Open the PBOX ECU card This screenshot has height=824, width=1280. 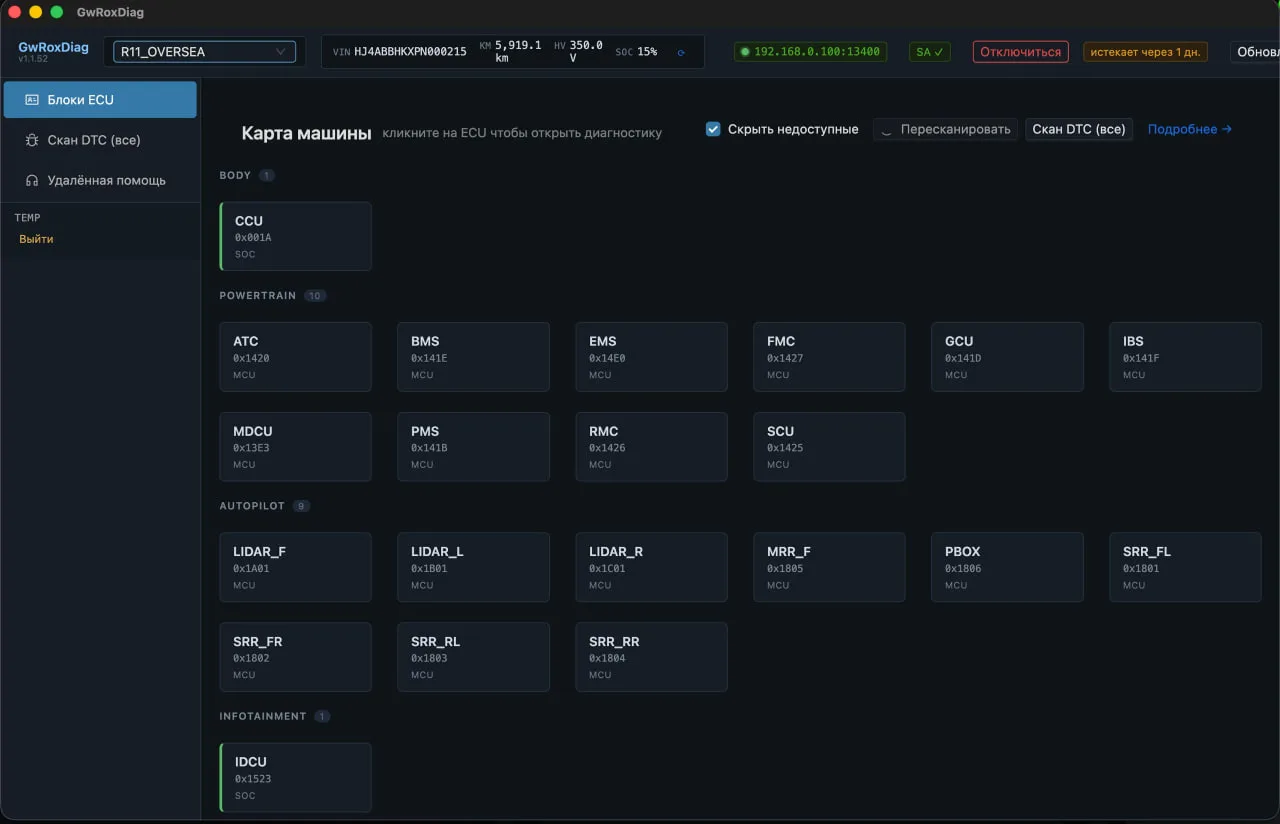coord(1008,567)
